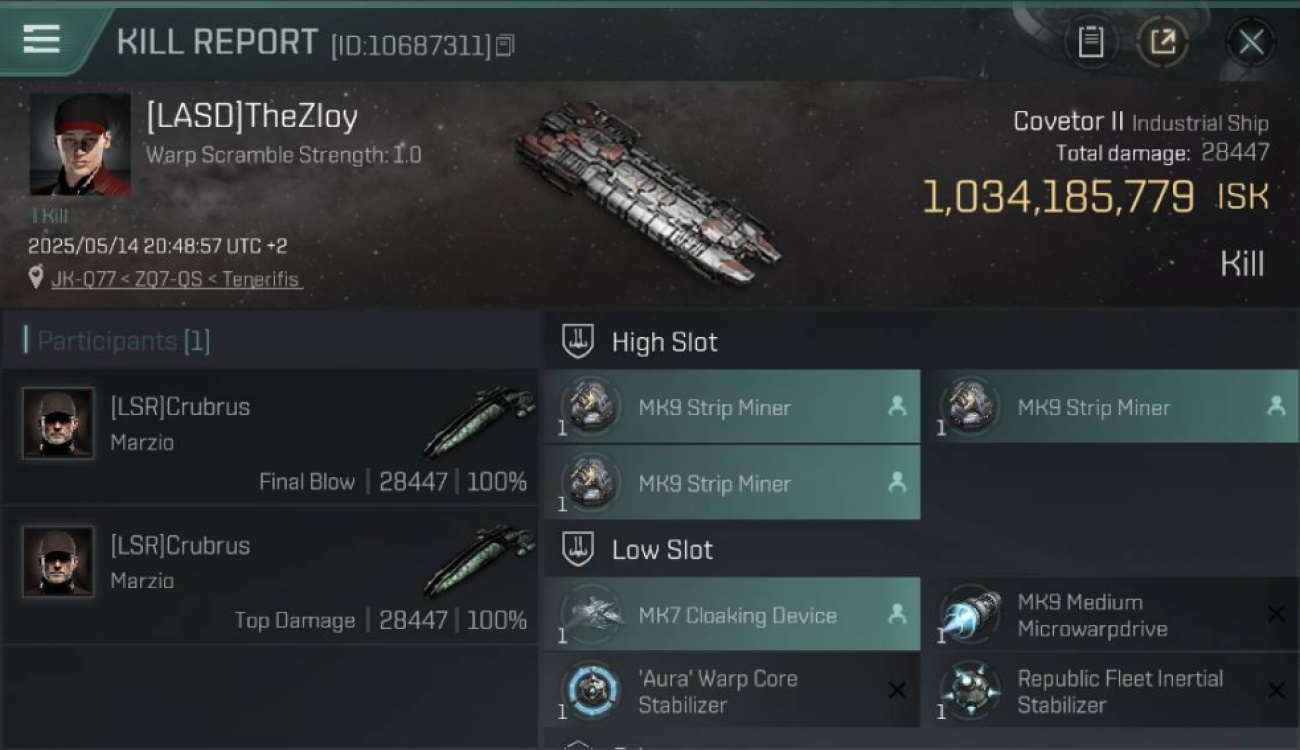
Task: Click the Low Slot section shield icon
Action: tap(578, 549)
